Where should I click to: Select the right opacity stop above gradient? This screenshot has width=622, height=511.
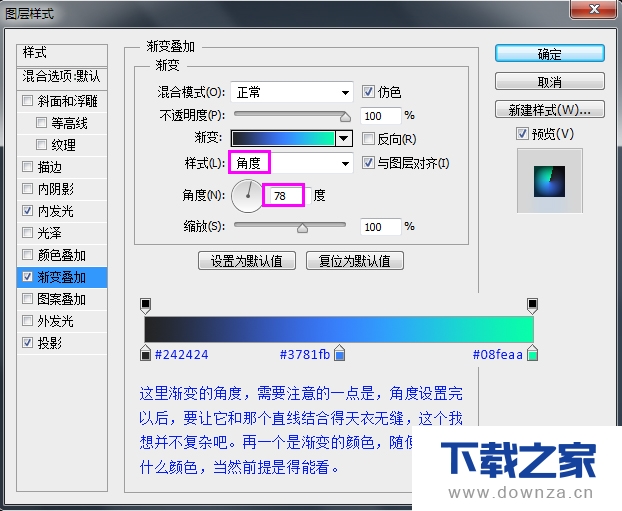point(532,305)
